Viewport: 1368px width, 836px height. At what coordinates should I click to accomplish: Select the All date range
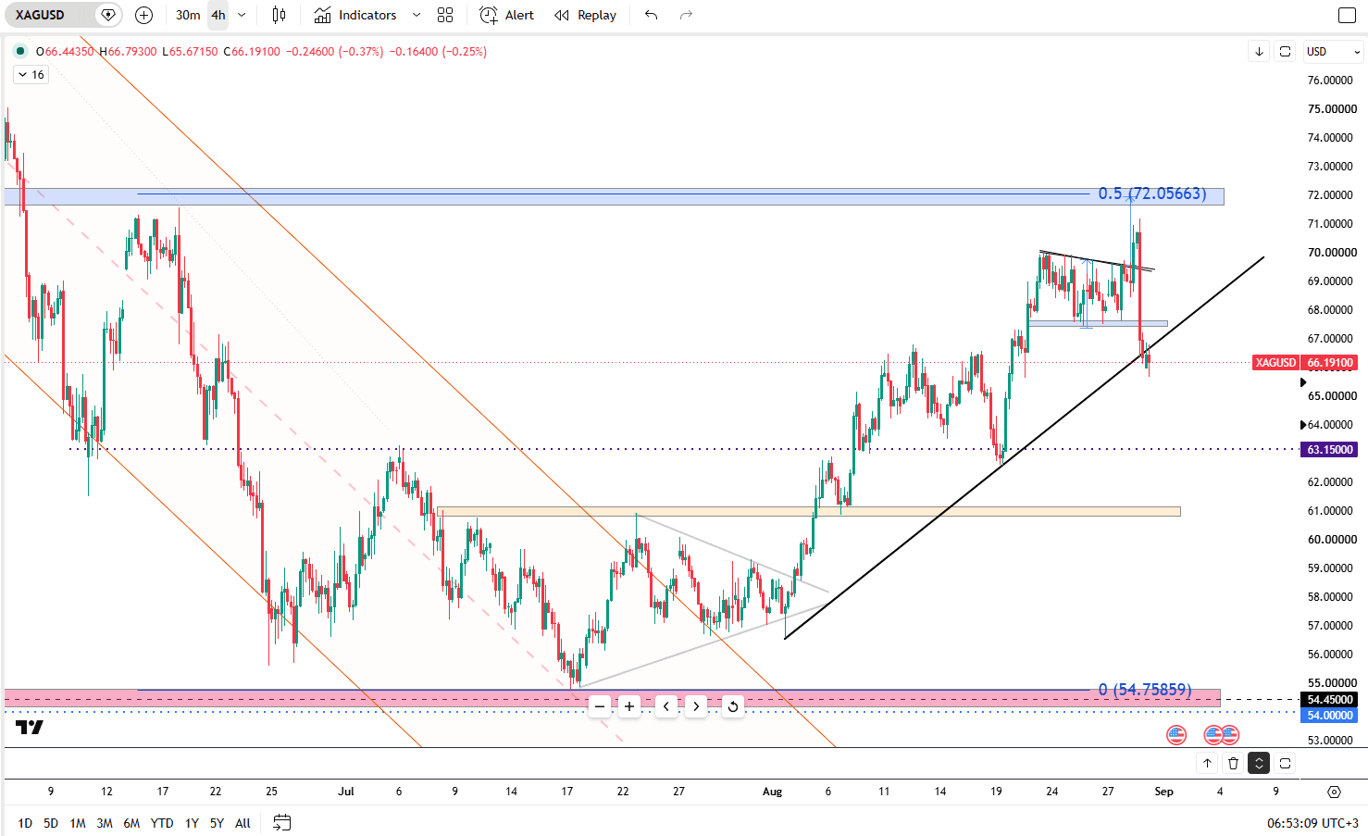tap(242, 823)
